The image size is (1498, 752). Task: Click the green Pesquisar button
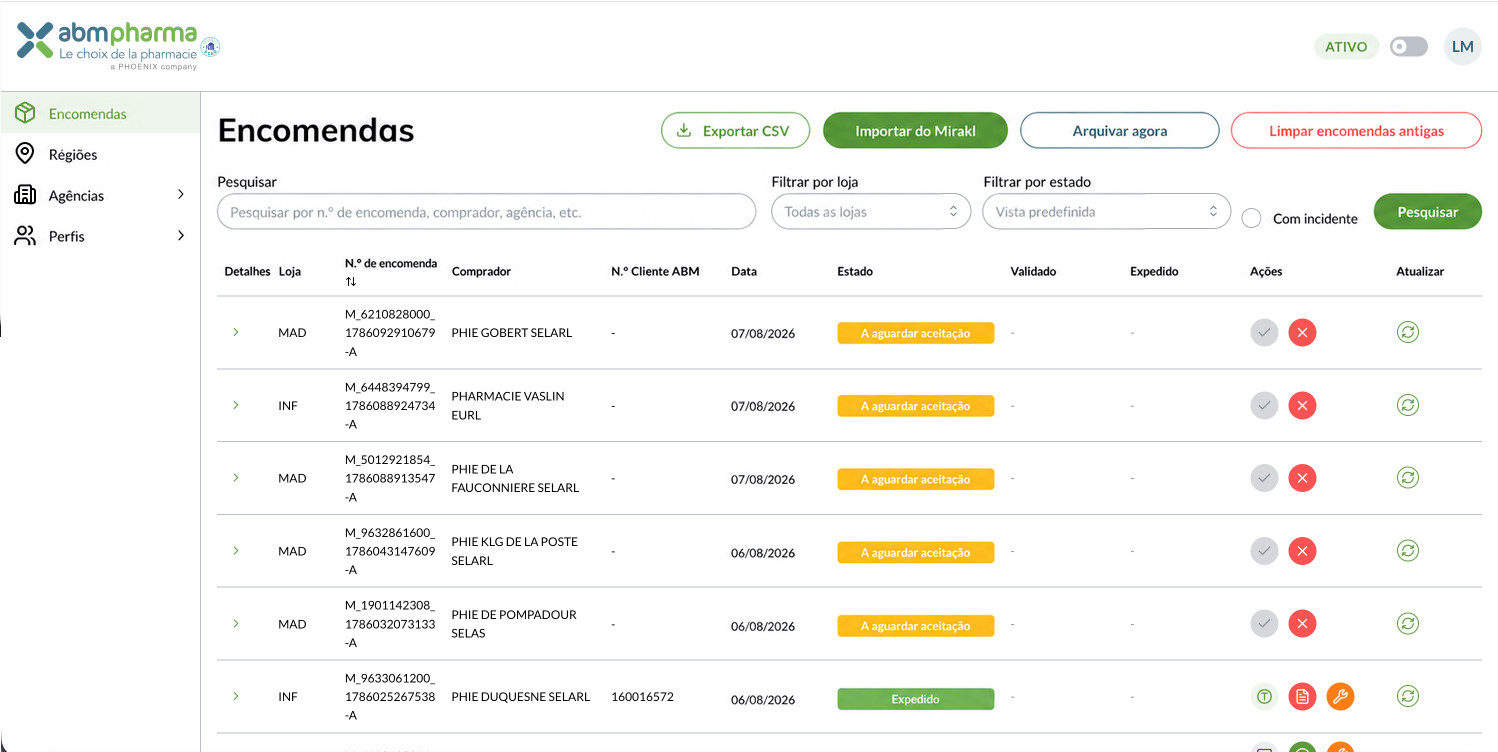pyautogui.click(x=1428, y=212)
